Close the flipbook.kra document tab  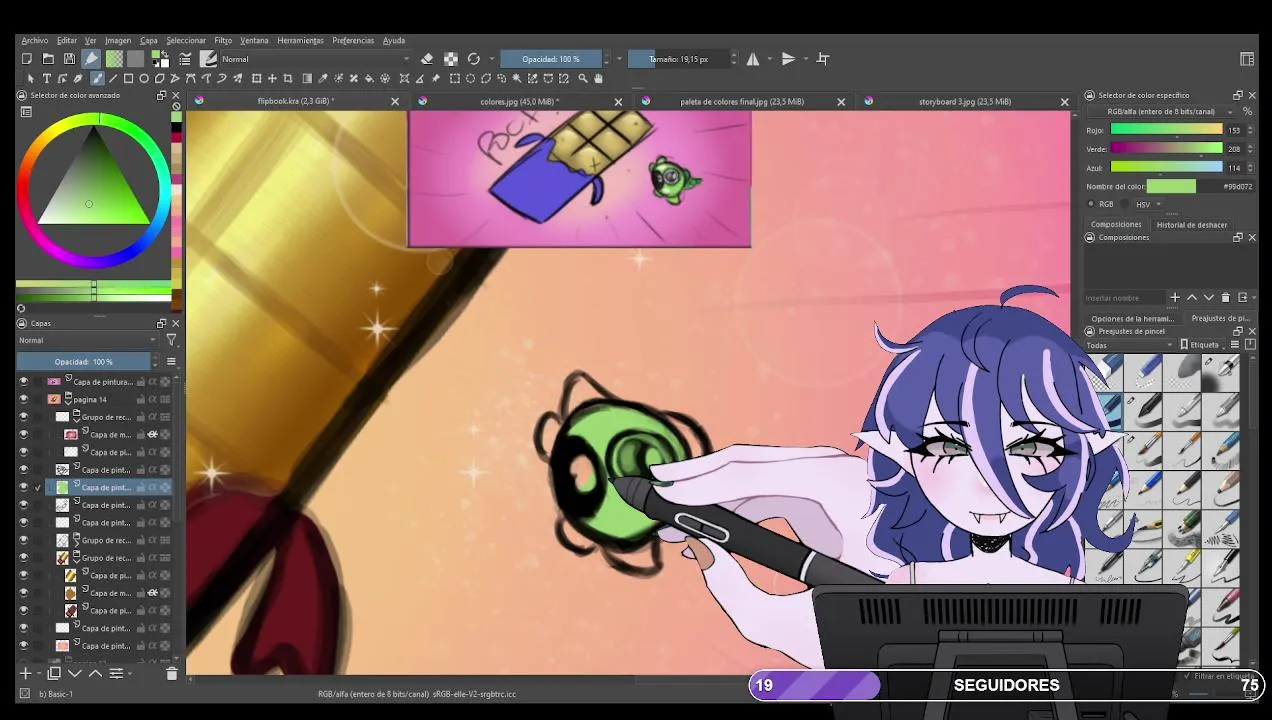[x=395, y=102]
